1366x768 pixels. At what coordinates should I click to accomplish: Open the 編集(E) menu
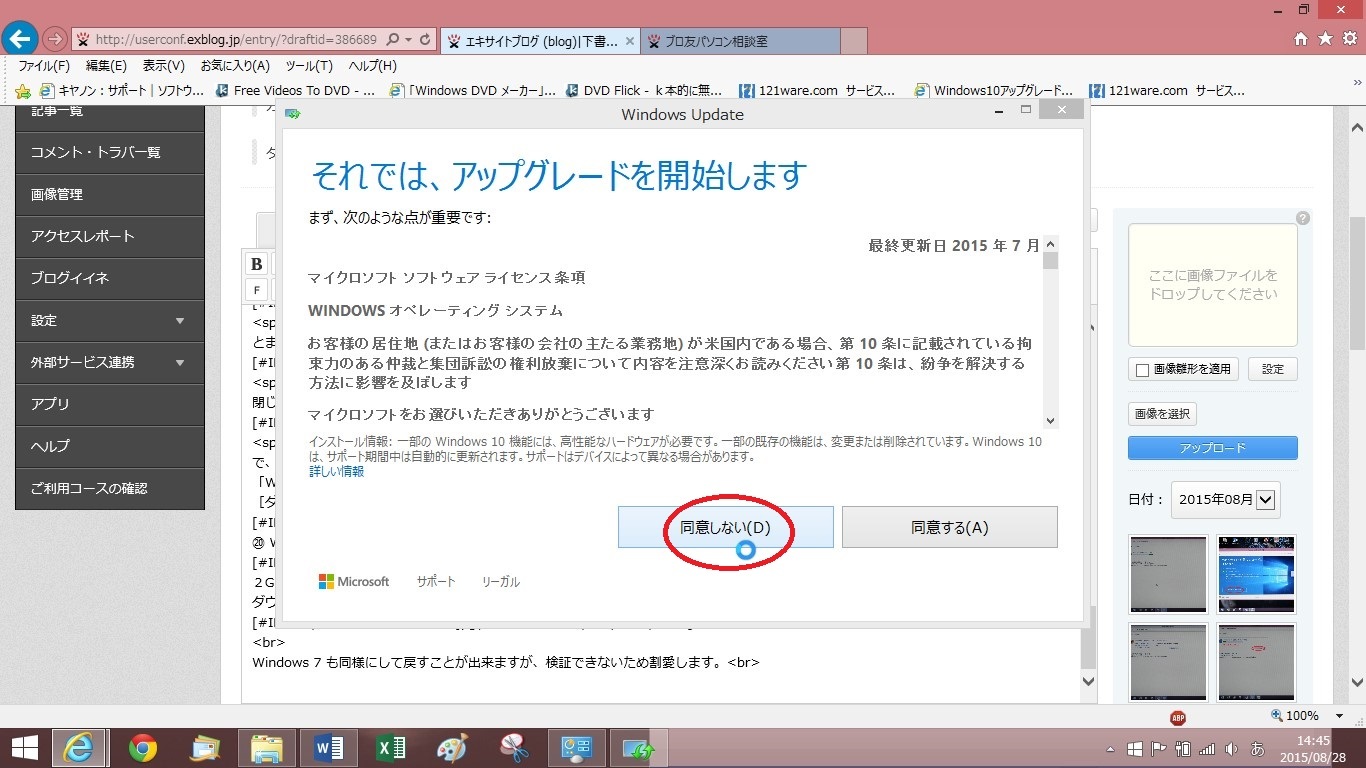pyautogui.click(x=106, y=66)
